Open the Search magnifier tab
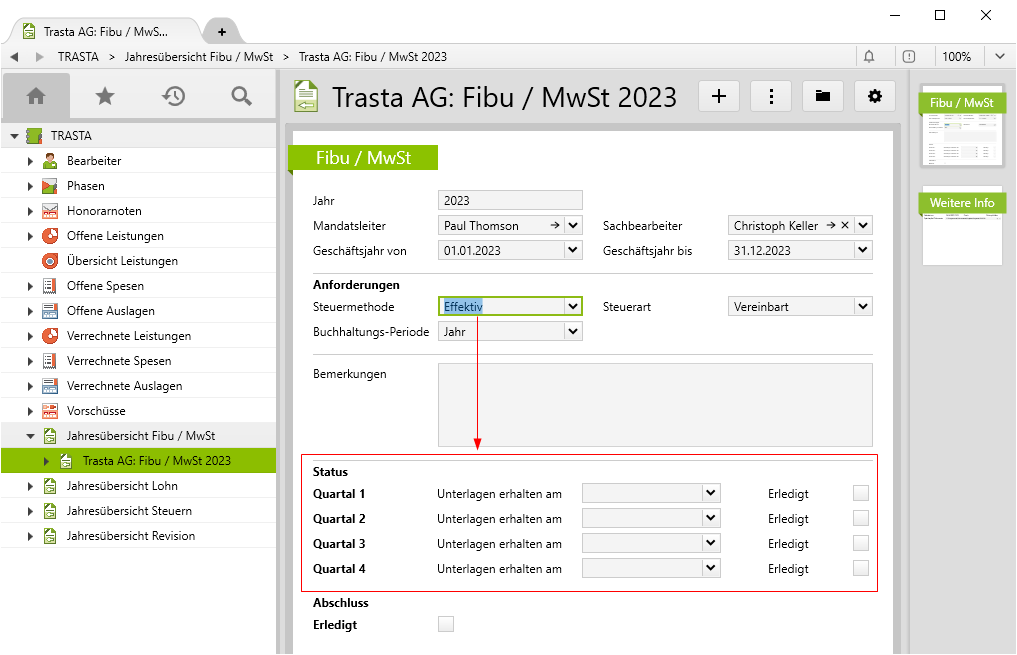This screenshot has width=1017, height=655. point(241,96)
